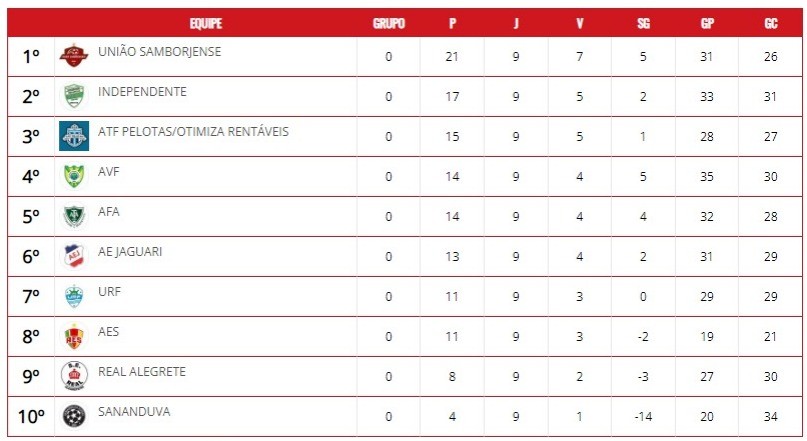The height and width of the screenshot is (441, 807).
Task: Select the ATF Pelotas team logo
Action: (74, 136)
